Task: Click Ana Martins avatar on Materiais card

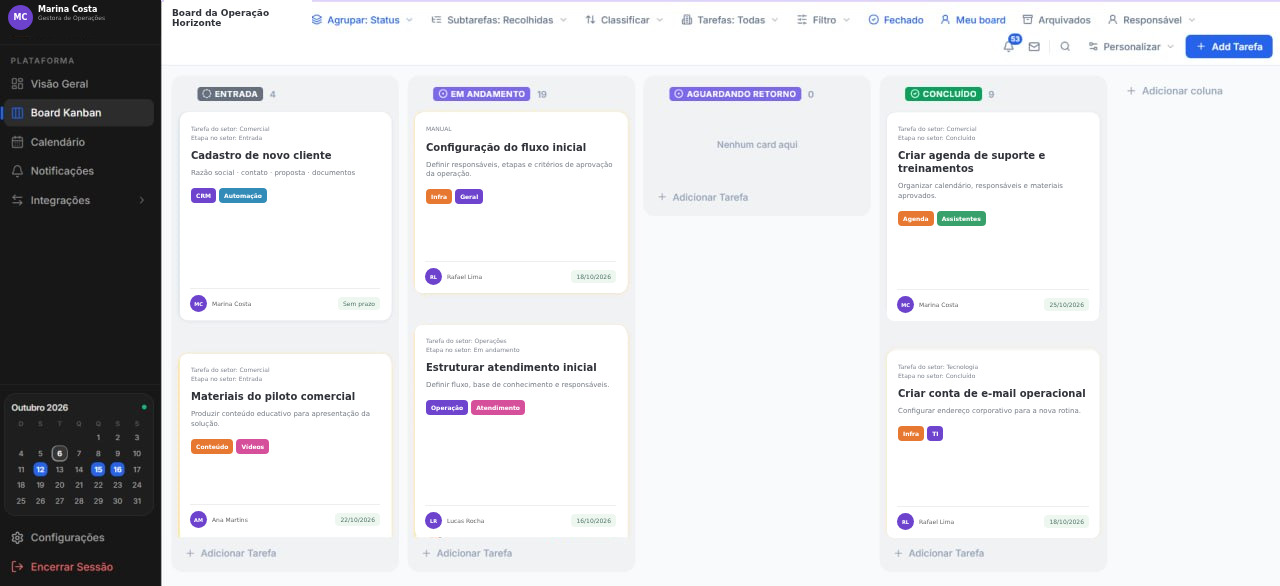Action: pos(198,520)
